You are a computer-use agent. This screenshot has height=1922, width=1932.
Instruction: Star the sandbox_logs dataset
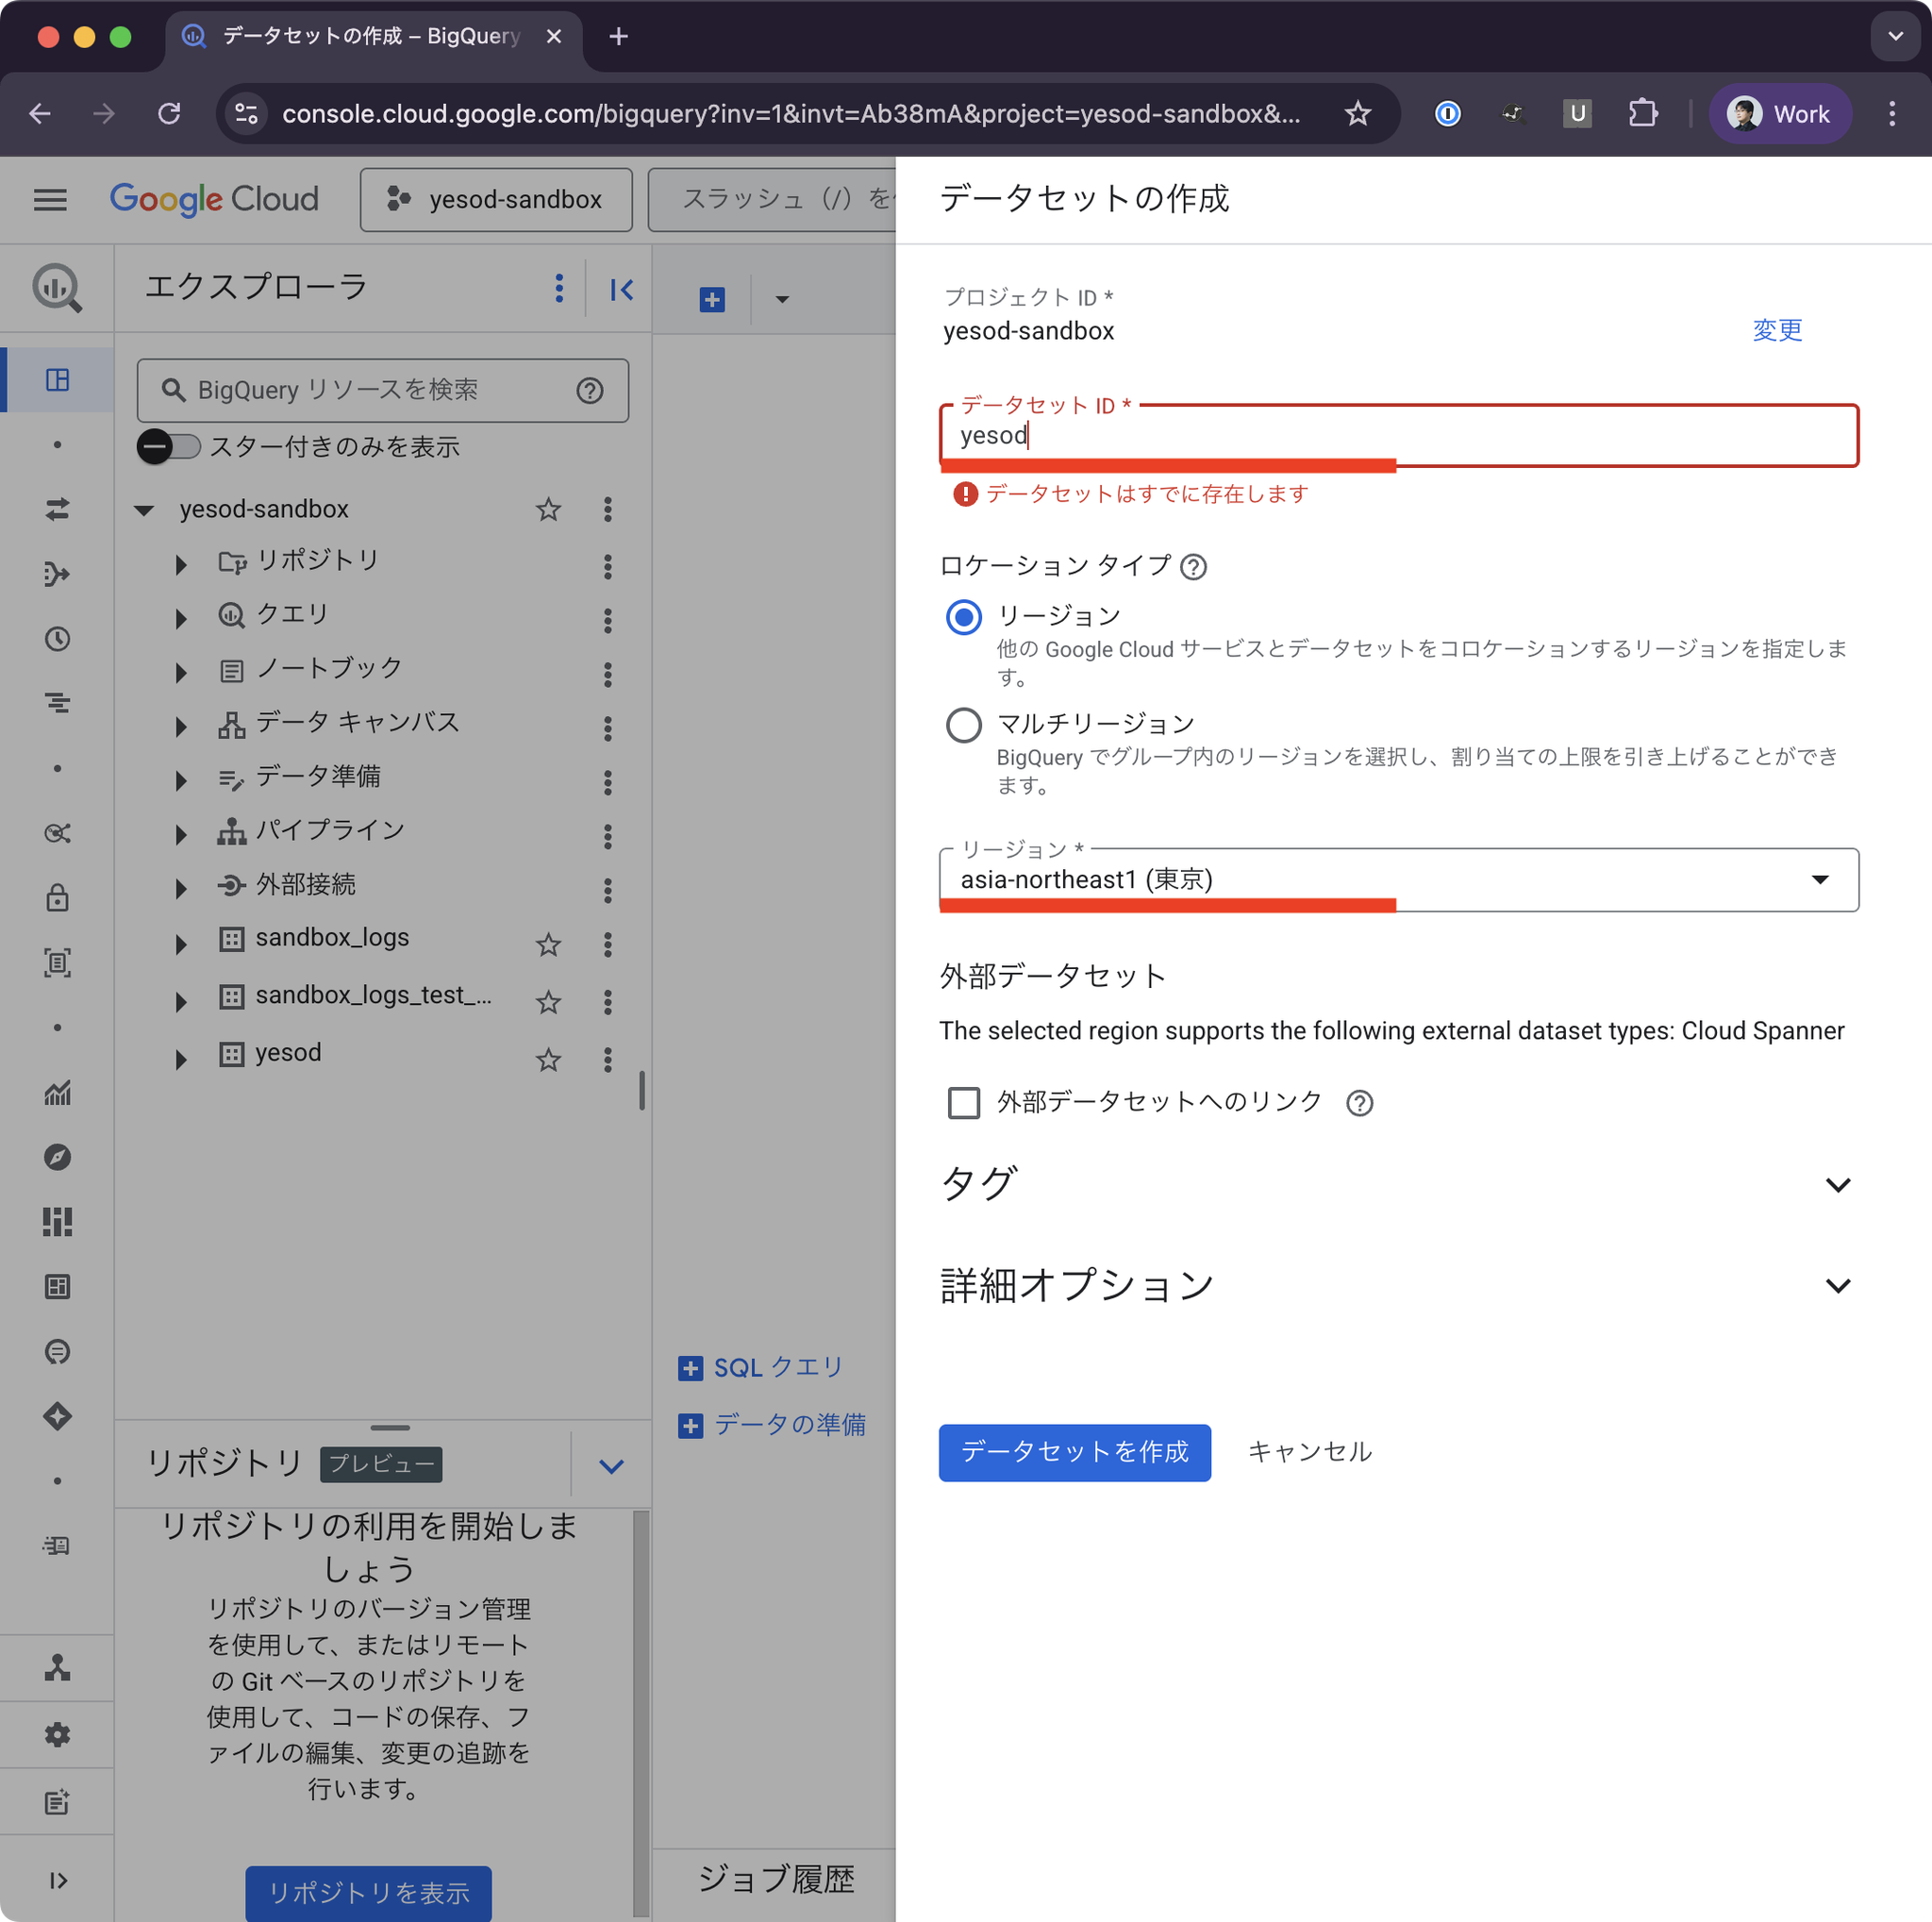click(x=548, y=944)
